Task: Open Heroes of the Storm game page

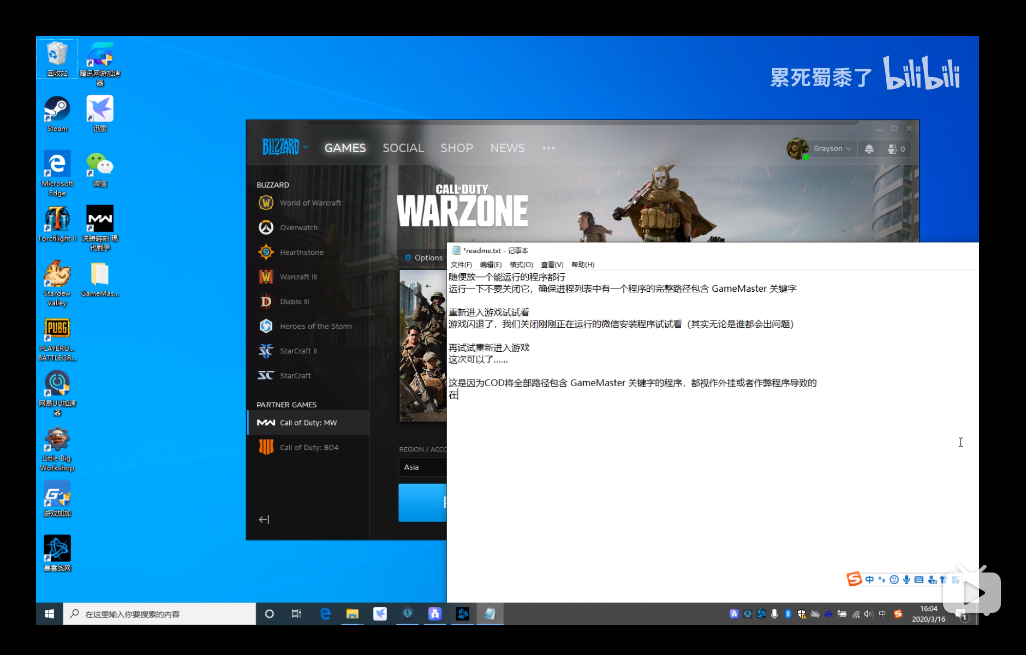Action: coord(315,326)
